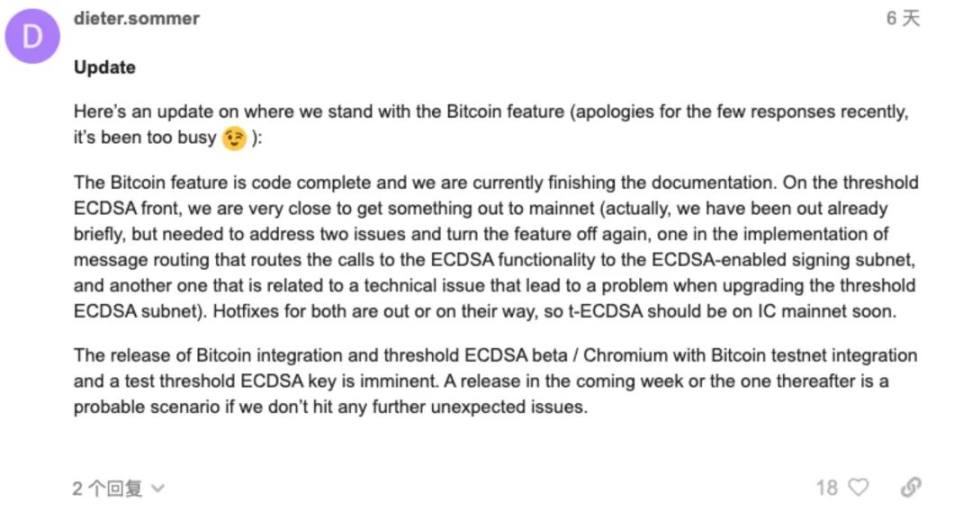The width and height of the screenshot is (972, 511).
Task: Click the purple D user avatar
Action: point(33,37)
